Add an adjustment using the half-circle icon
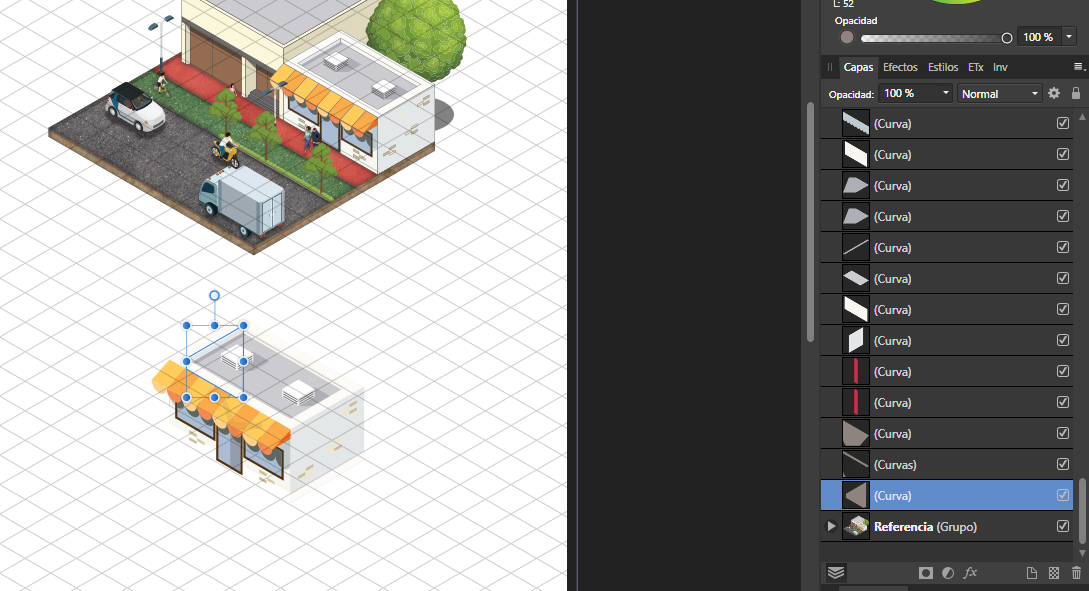1089x591 pixels. click(x=948, y=573)
